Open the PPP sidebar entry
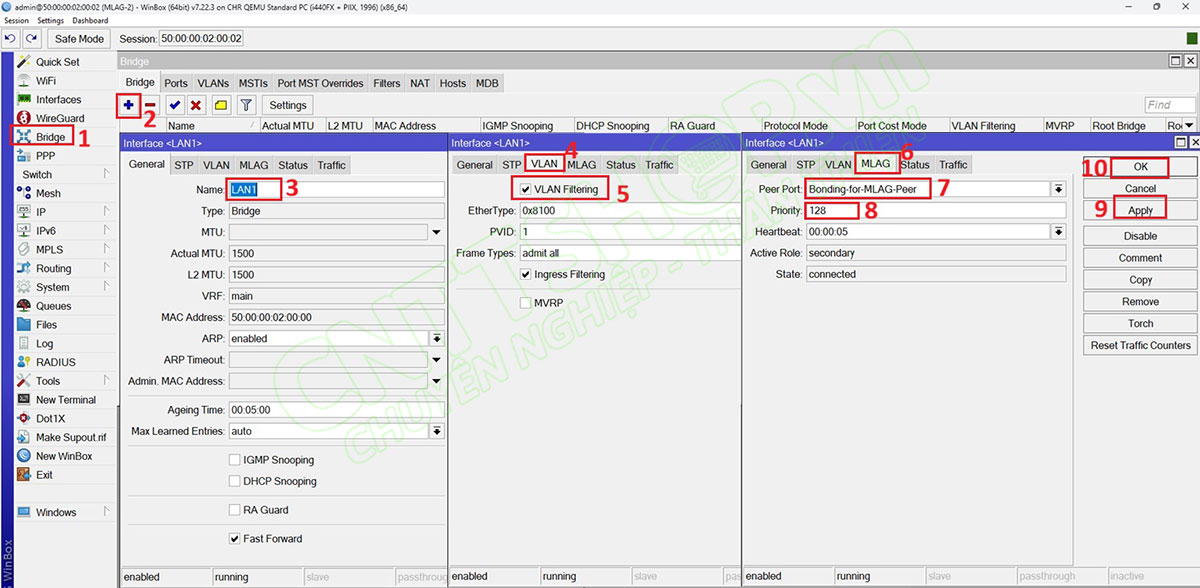Screen dimensions: 1200x588 (x=45, y=156)
